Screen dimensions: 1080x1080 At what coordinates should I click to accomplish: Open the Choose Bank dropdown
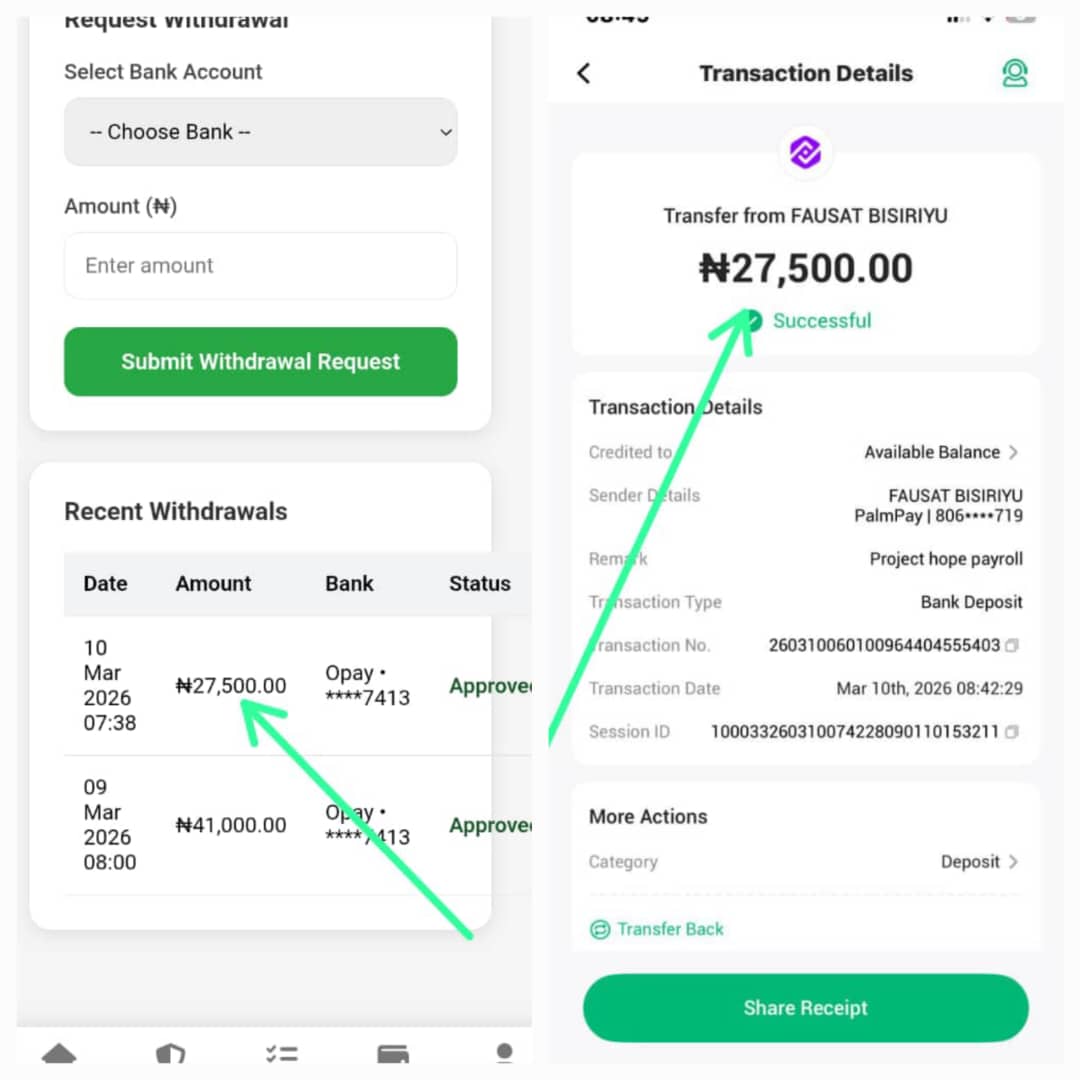pyautogui.click(x=261, y=132)
